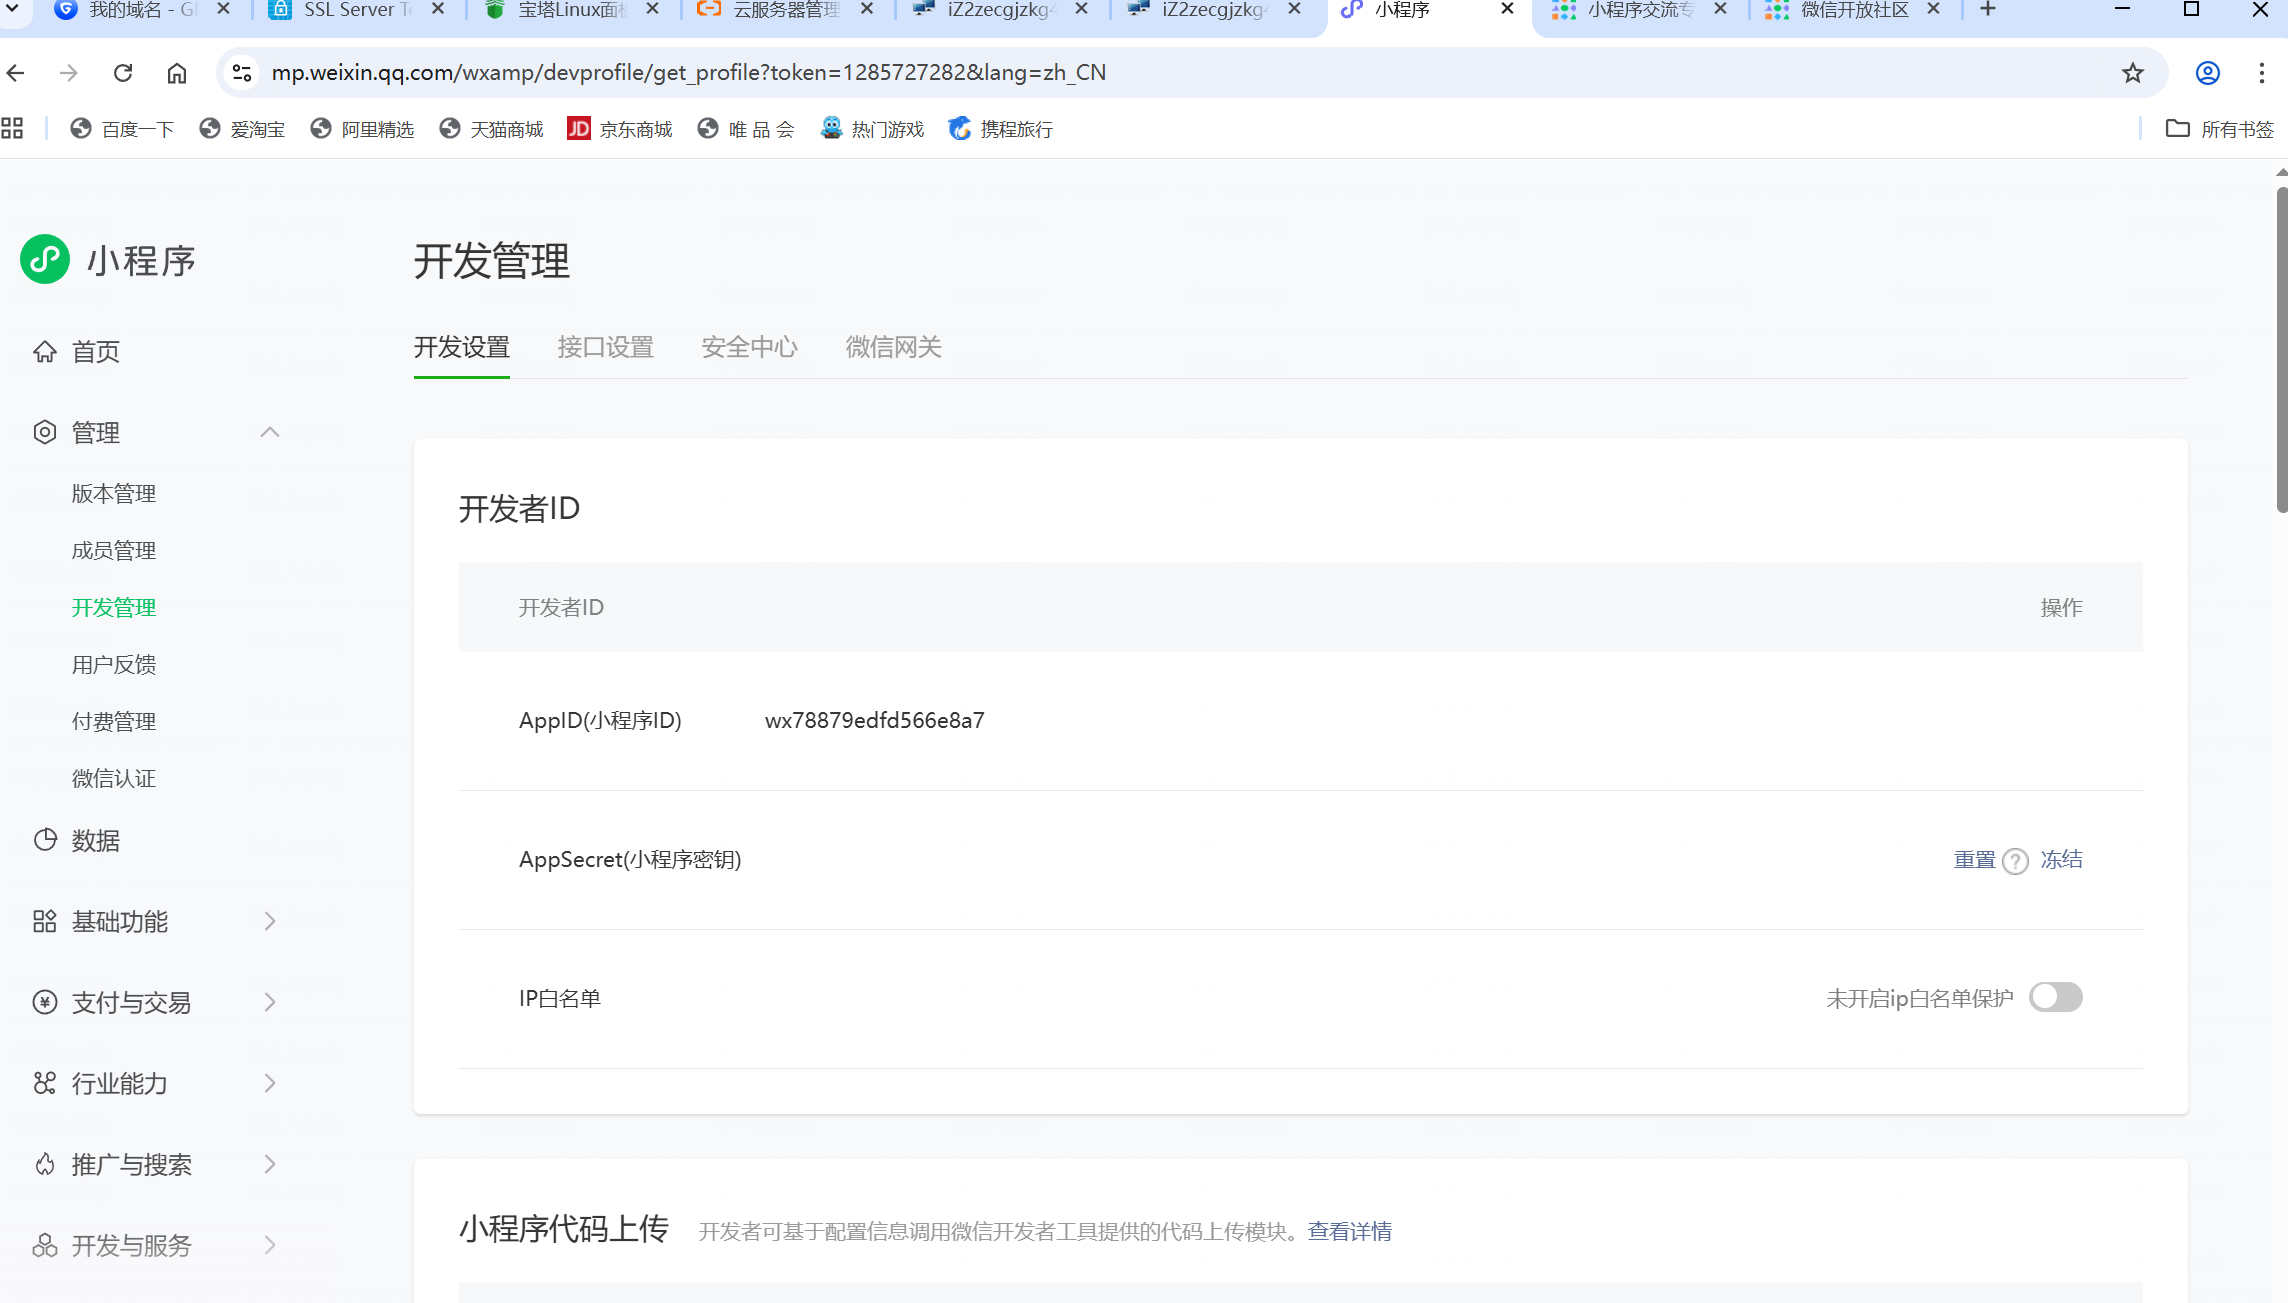Click the 冻结 AppSecret link
This screenshot has width=2288, height=1303.
[2061, 860]
